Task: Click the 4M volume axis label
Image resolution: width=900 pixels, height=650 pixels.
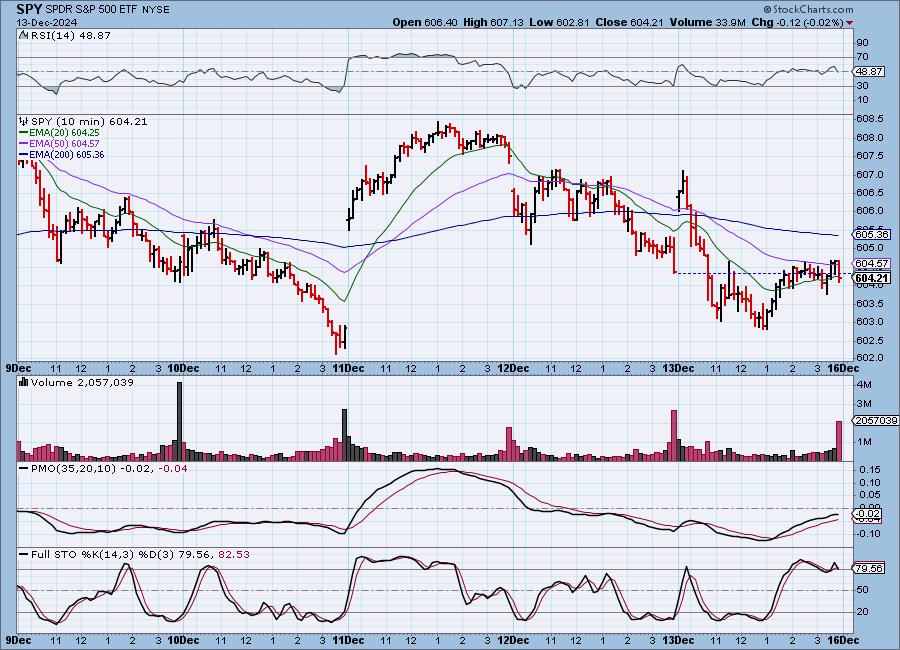Action: coord(864,384)
